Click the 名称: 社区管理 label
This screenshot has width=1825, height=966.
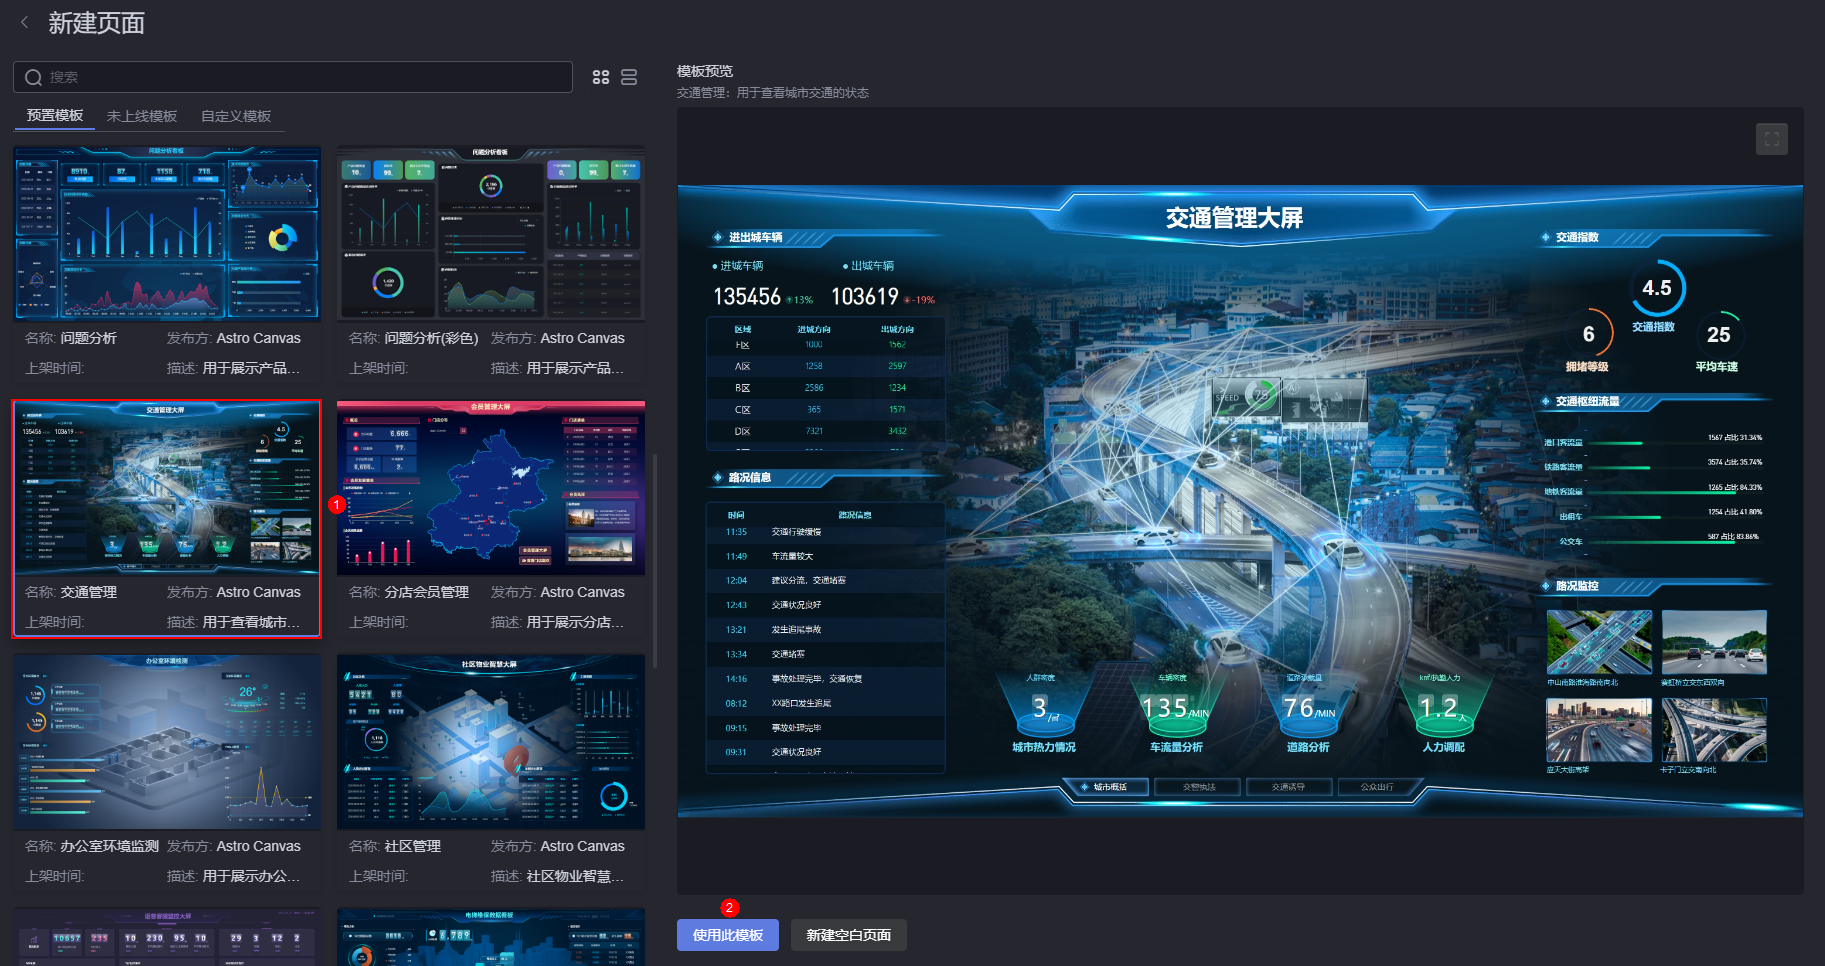click(x=395, y=846)
